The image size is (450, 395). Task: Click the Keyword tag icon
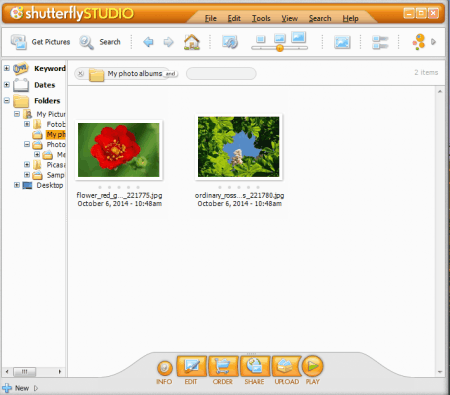pos(21,68)
